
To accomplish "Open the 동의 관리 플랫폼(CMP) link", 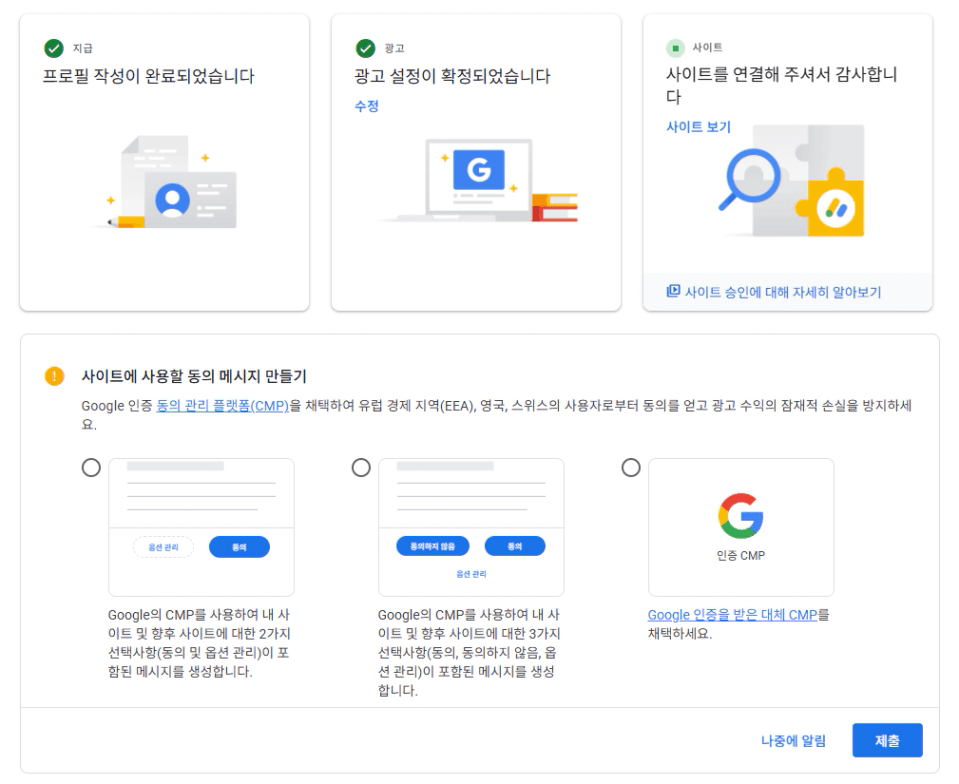I will (222, 405).
